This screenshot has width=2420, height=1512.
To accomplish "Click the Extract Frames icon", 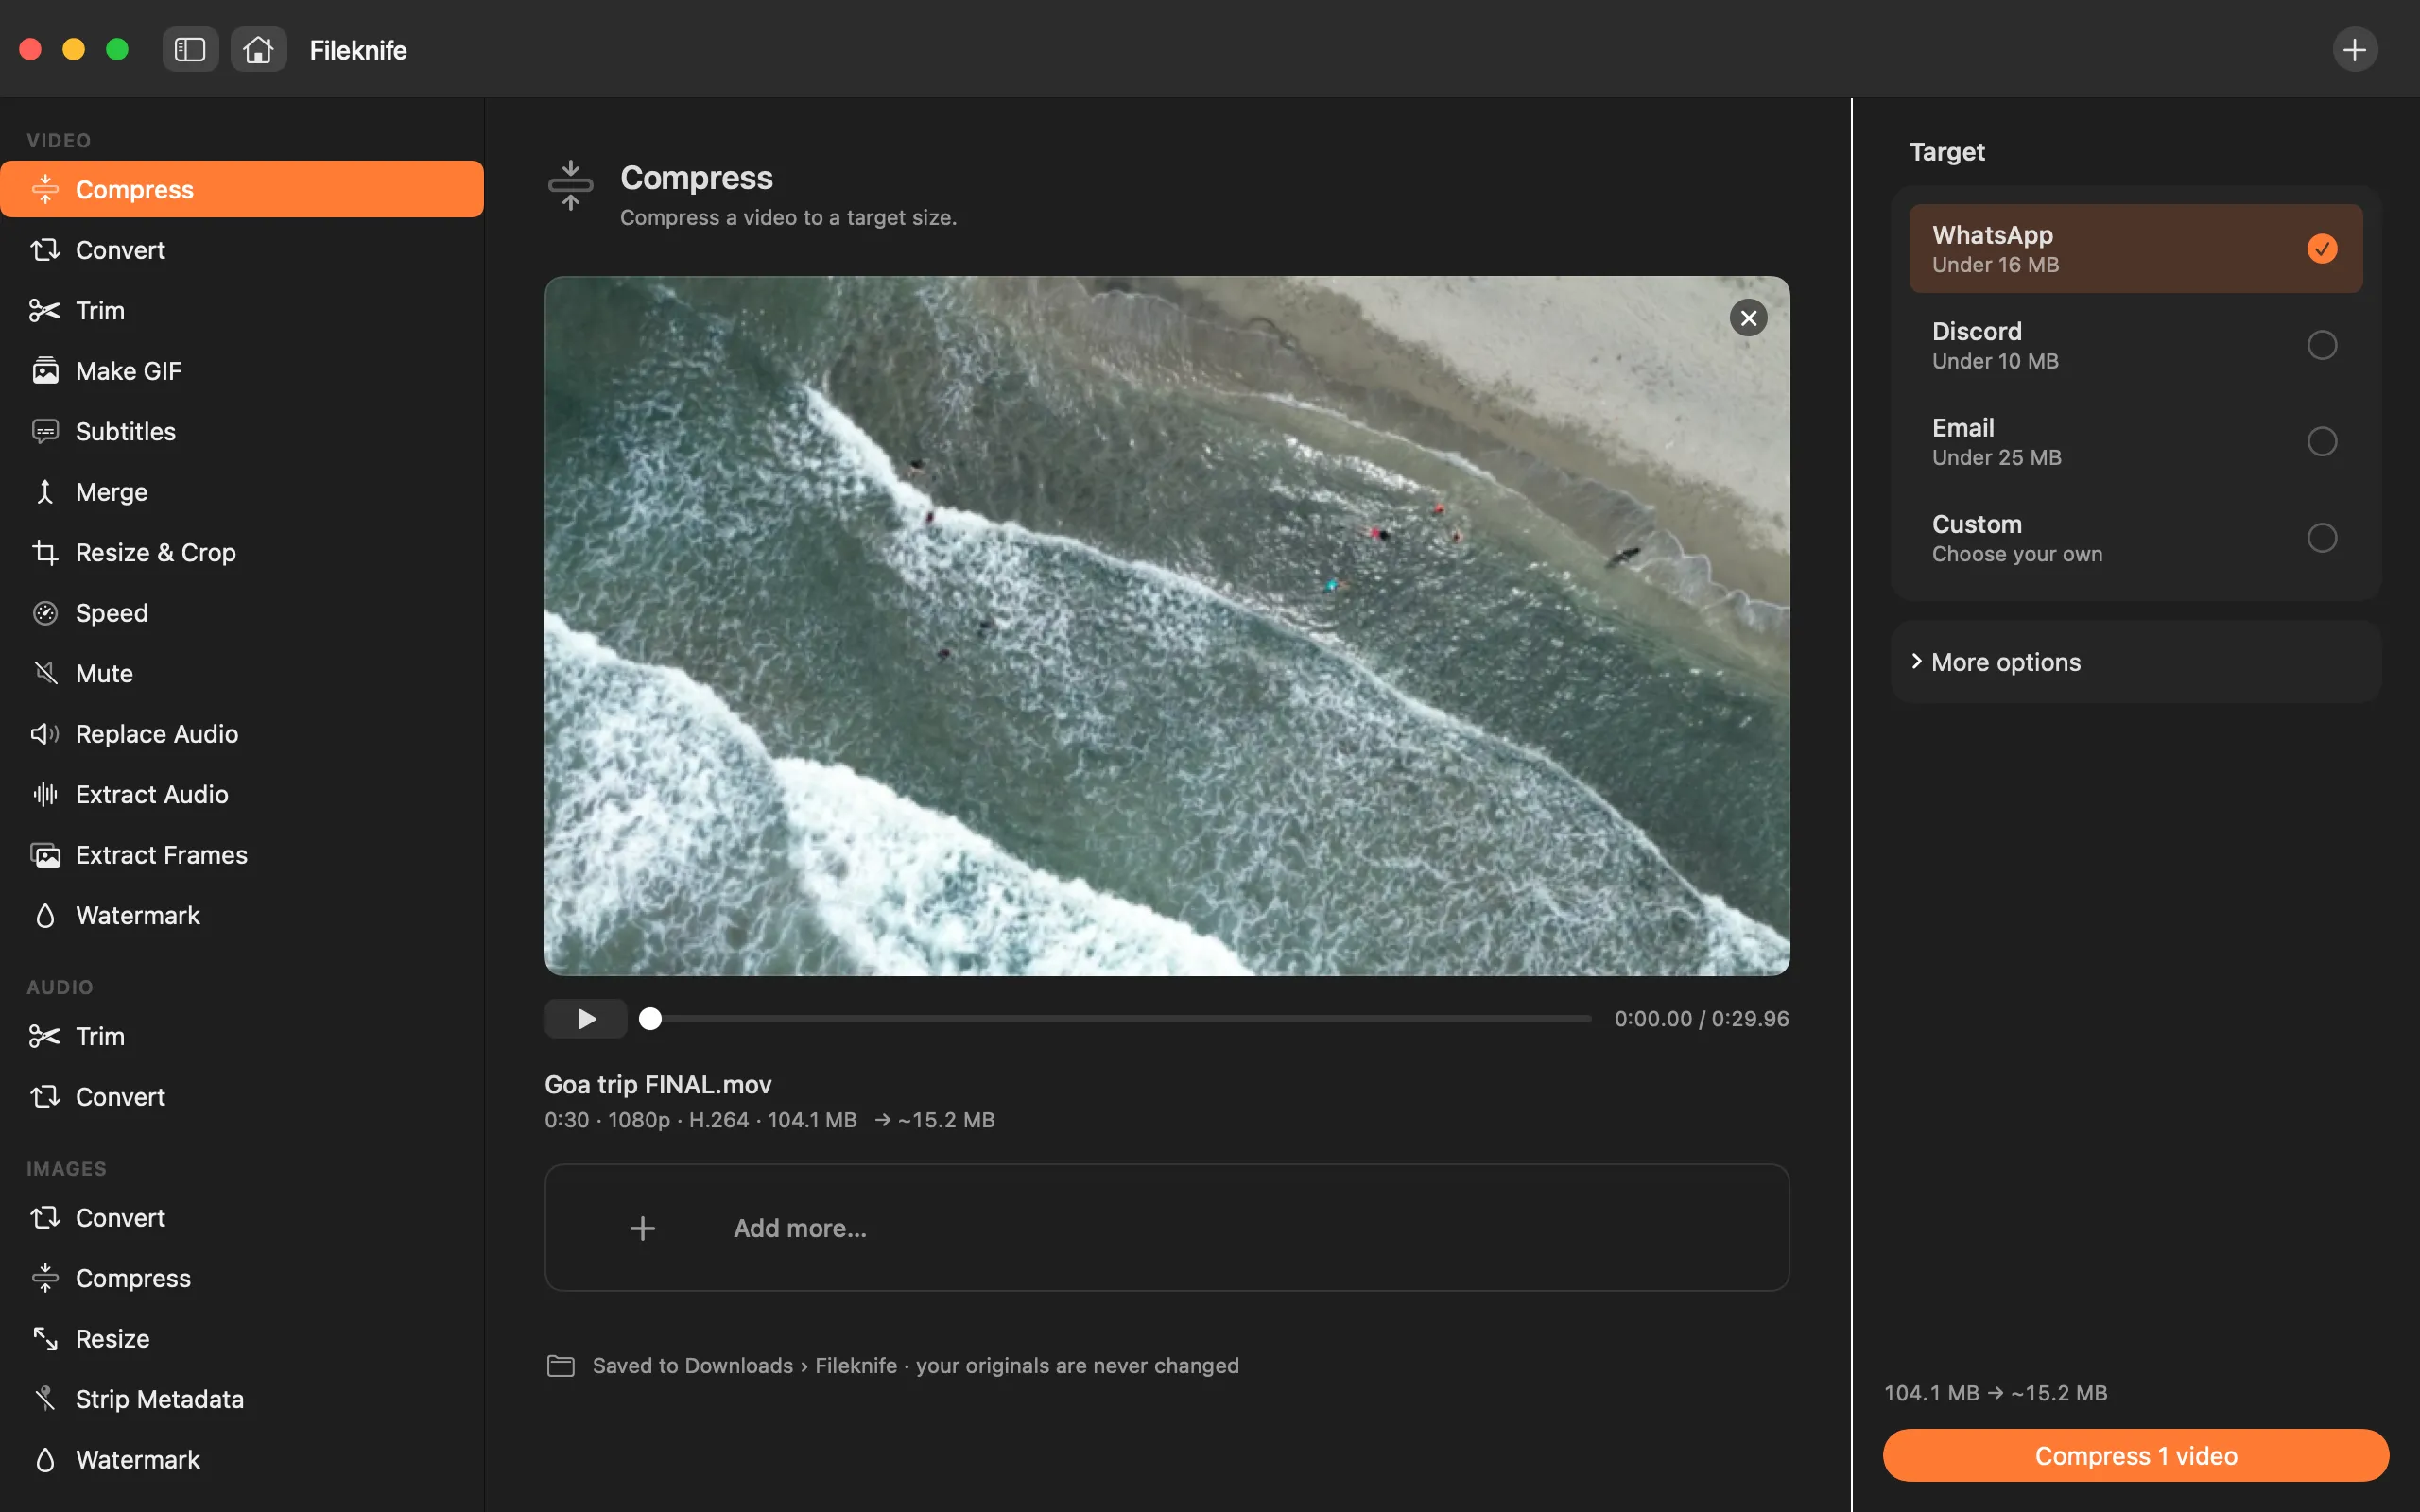I will pyautogui.click(x=45, y=854).
